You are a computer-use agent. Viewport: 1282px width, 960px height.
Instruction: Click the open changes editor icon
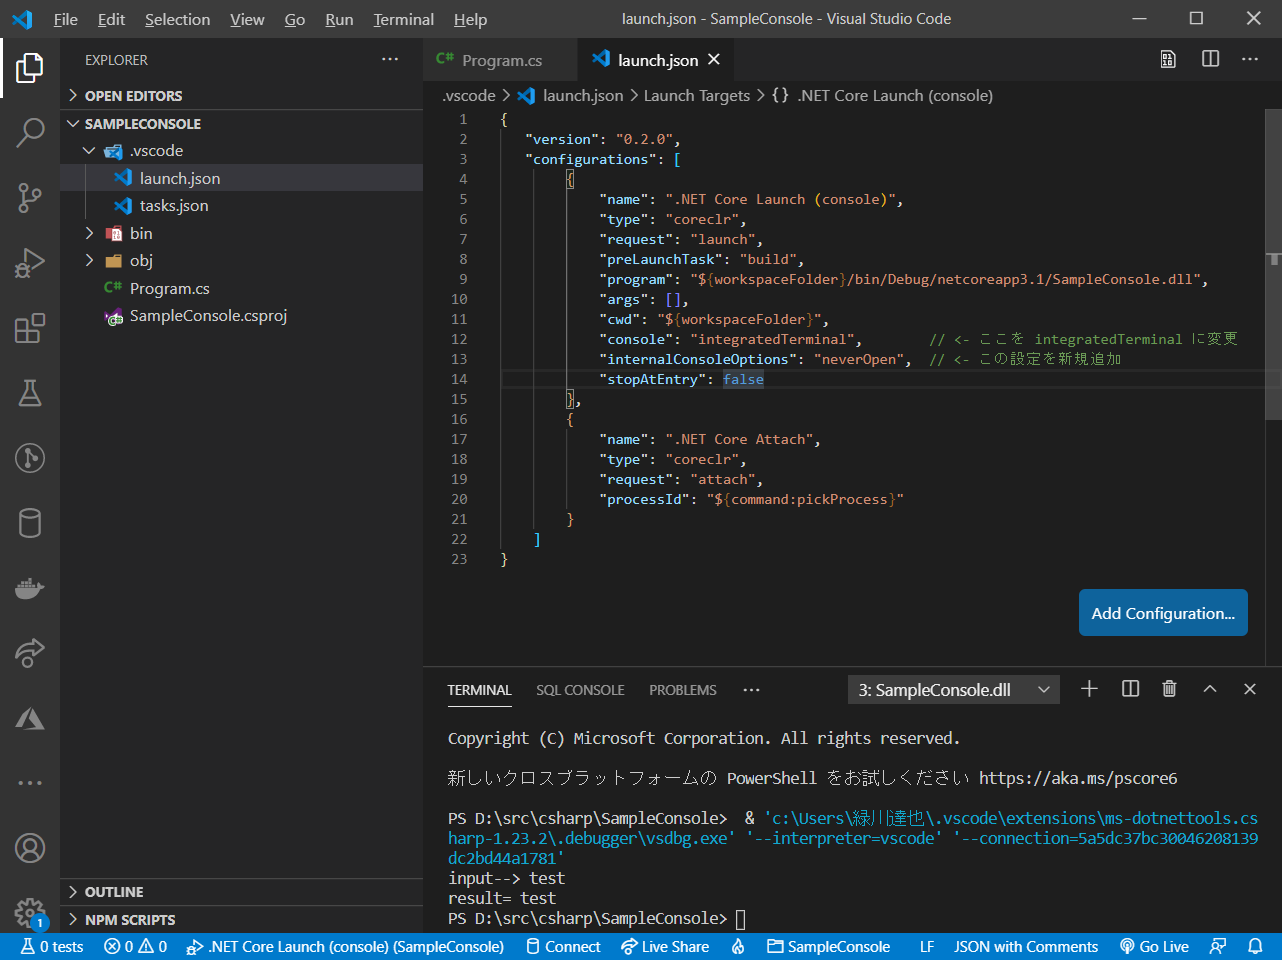(1168, 59)
